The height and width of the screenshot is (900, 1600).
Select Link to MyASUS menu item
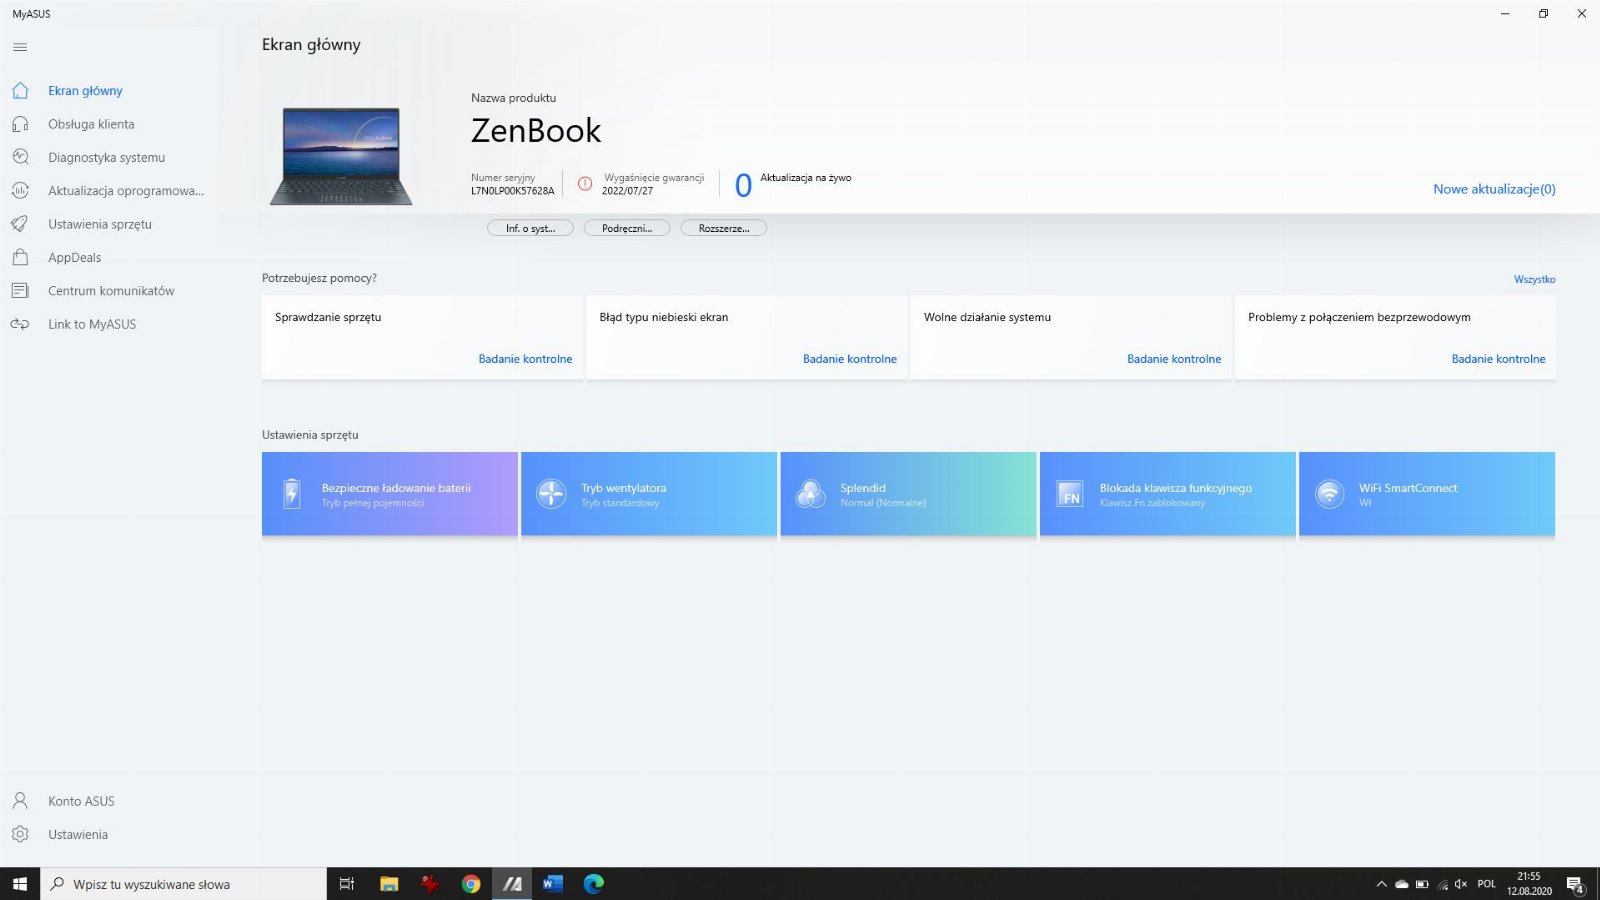coord(92,324)
